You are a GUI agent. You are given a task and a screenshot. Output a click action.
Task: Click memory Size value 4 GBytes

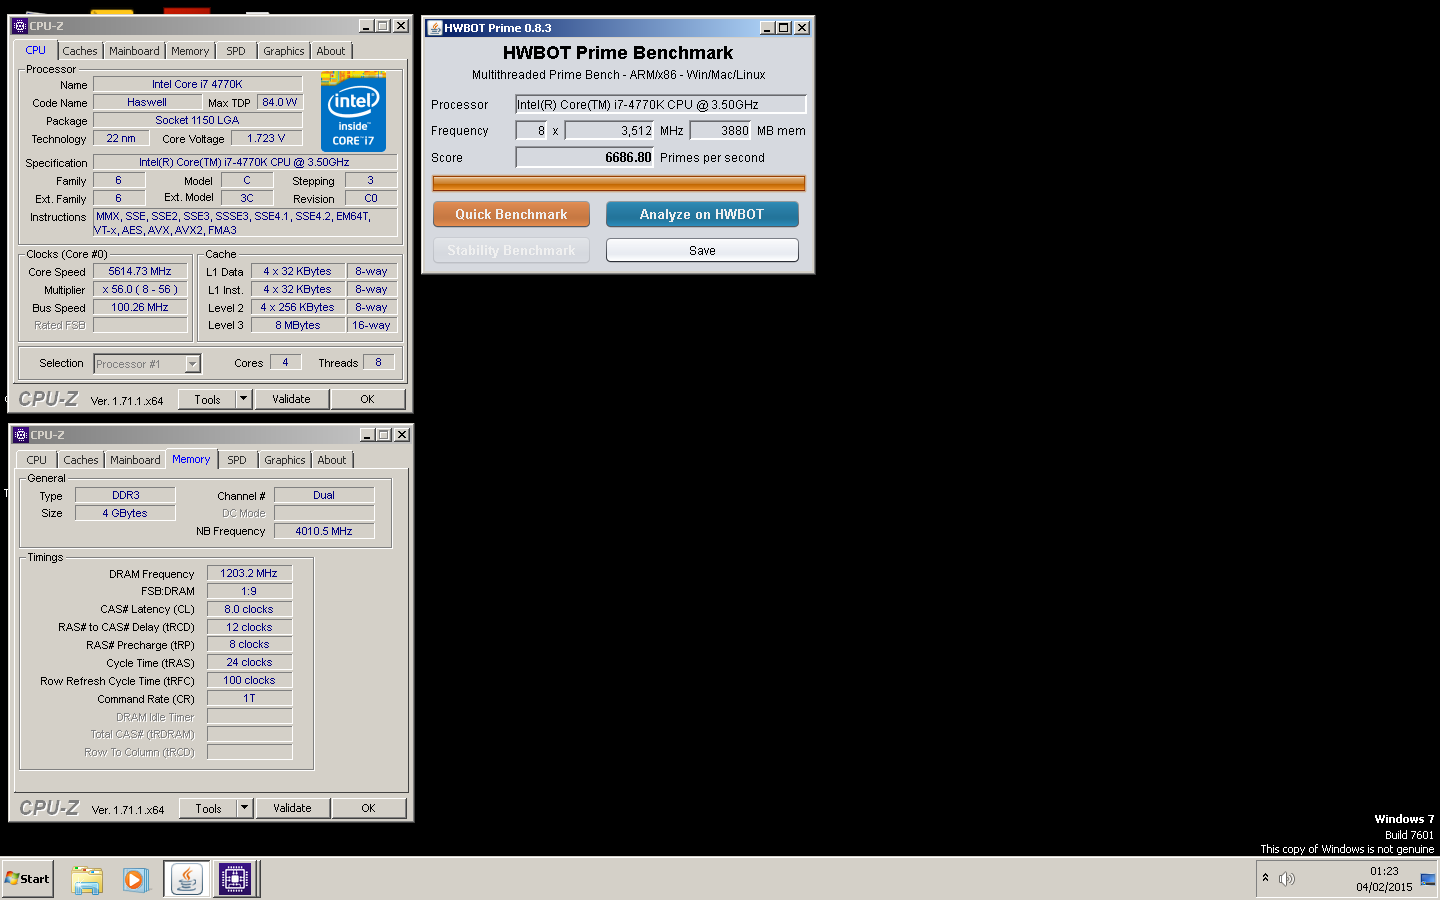pyautogui.click(x=125, y=513)
